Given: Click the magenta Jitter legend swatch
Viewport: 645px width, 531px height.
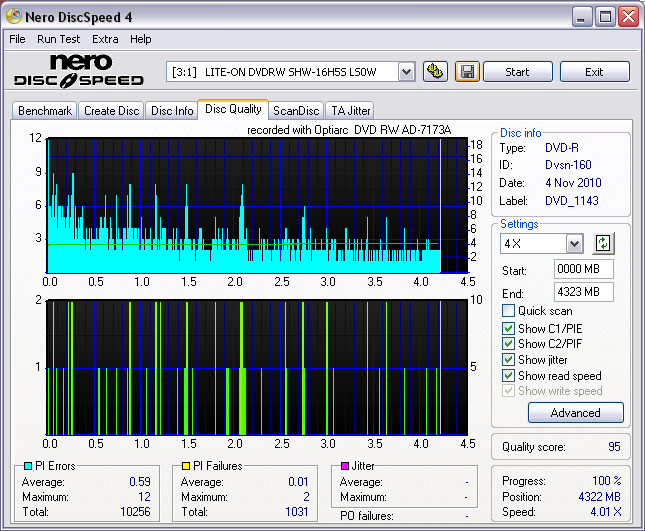Looking at the screenshot, I should (345, 466).
